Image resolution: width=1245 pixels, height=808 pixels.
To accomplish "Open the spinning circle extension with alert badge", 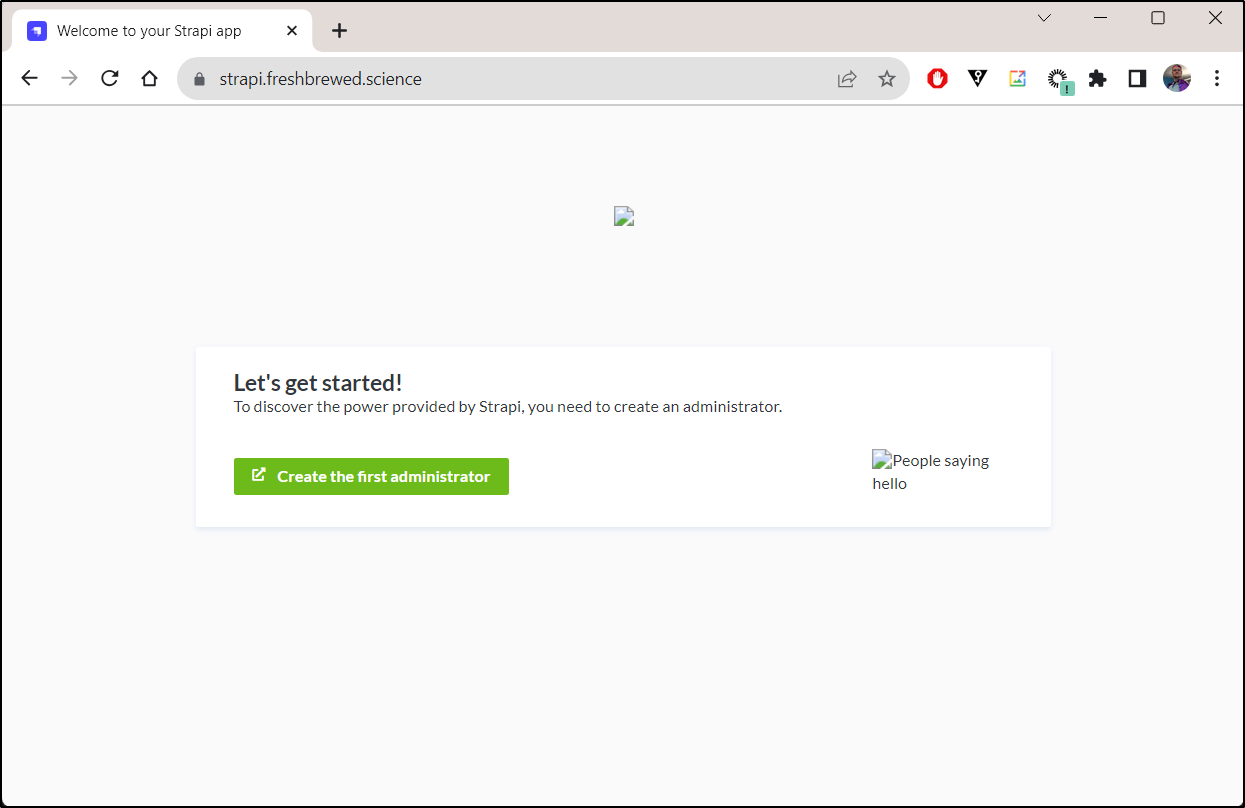I will click(x=1059, y=80).
